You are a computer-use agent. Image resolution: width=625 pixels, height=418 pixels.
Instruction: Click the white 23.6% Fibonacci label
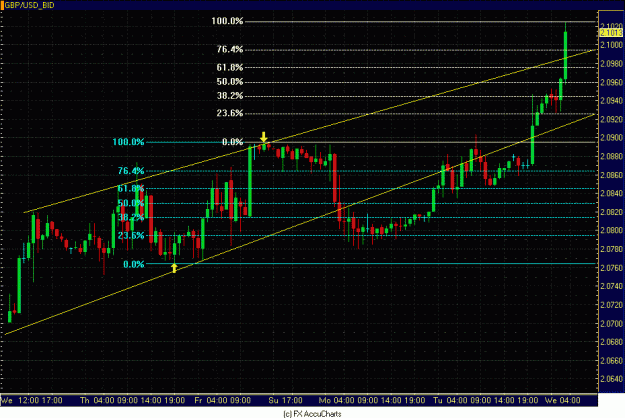tap(230, 113)
